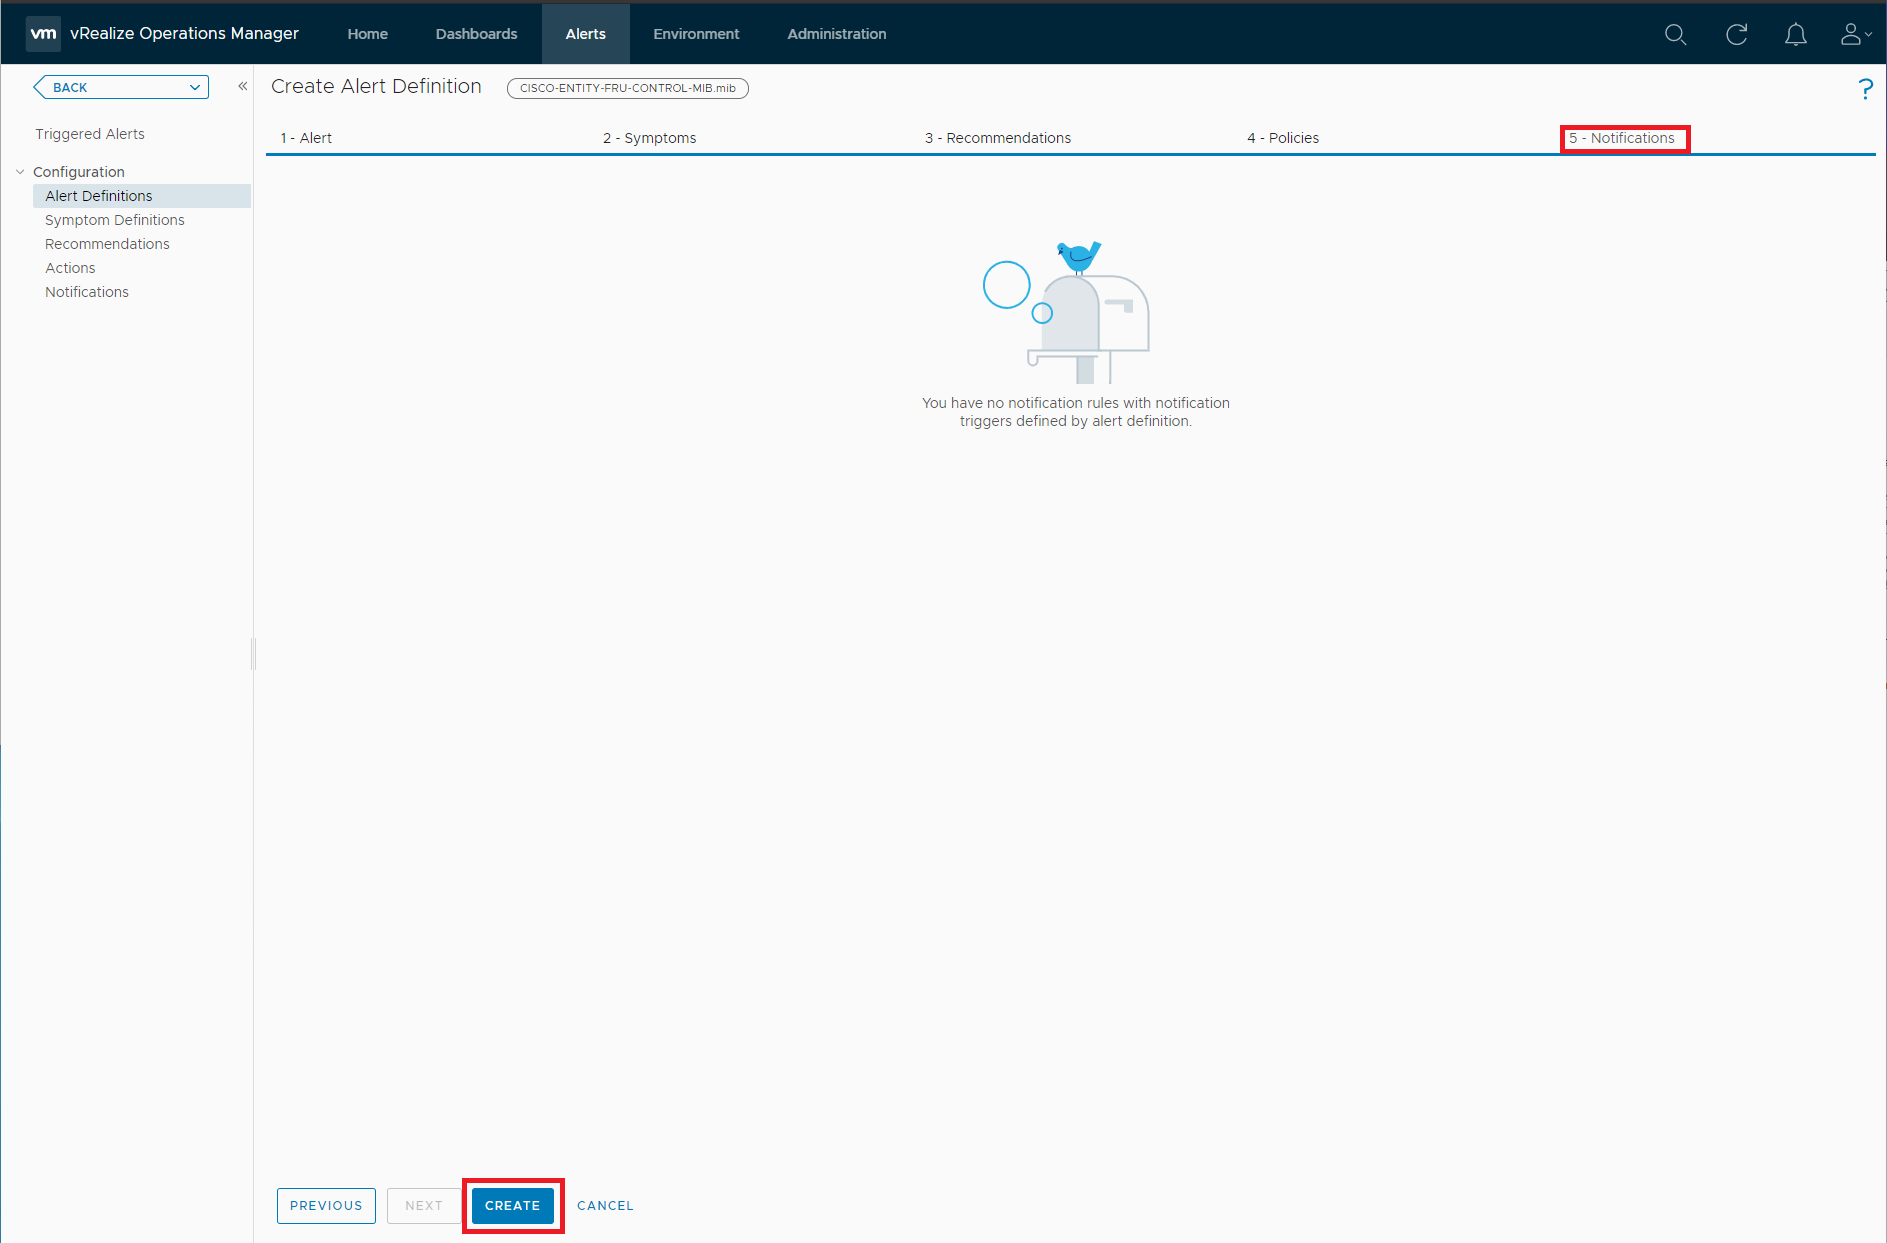Switch to the Environment menu

pos(696,34)
